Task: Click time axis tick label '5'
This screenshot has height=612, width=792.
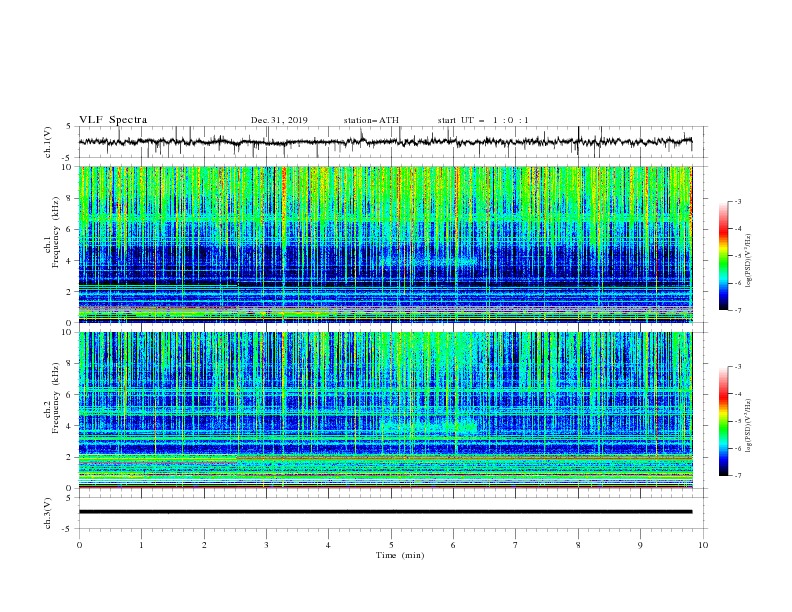Action: 391,545
